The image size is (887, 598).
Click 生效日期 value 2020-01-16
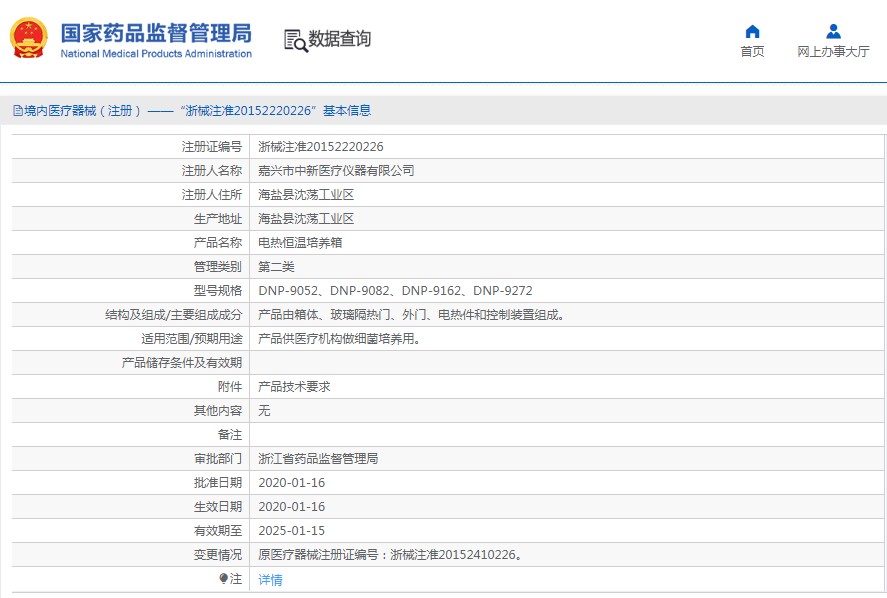coord(291,507)
